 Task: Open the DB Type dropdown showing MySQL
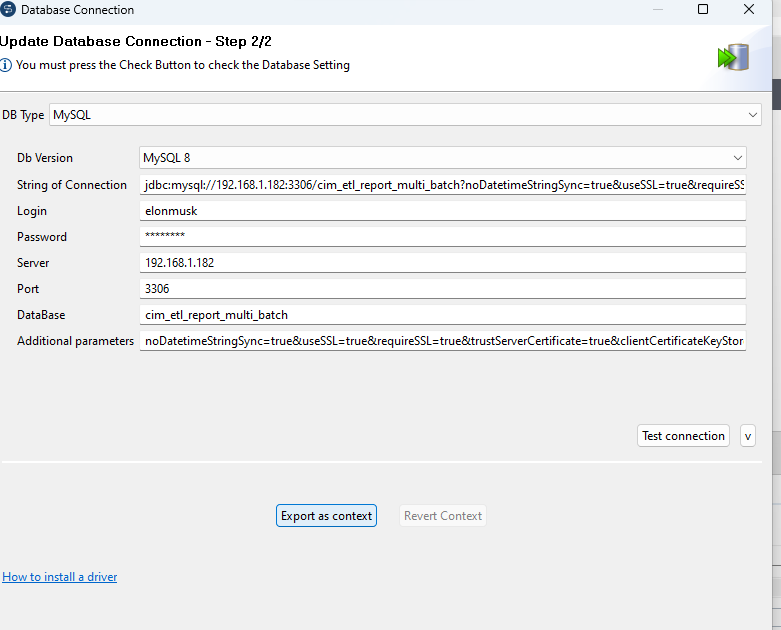[753, 115]
